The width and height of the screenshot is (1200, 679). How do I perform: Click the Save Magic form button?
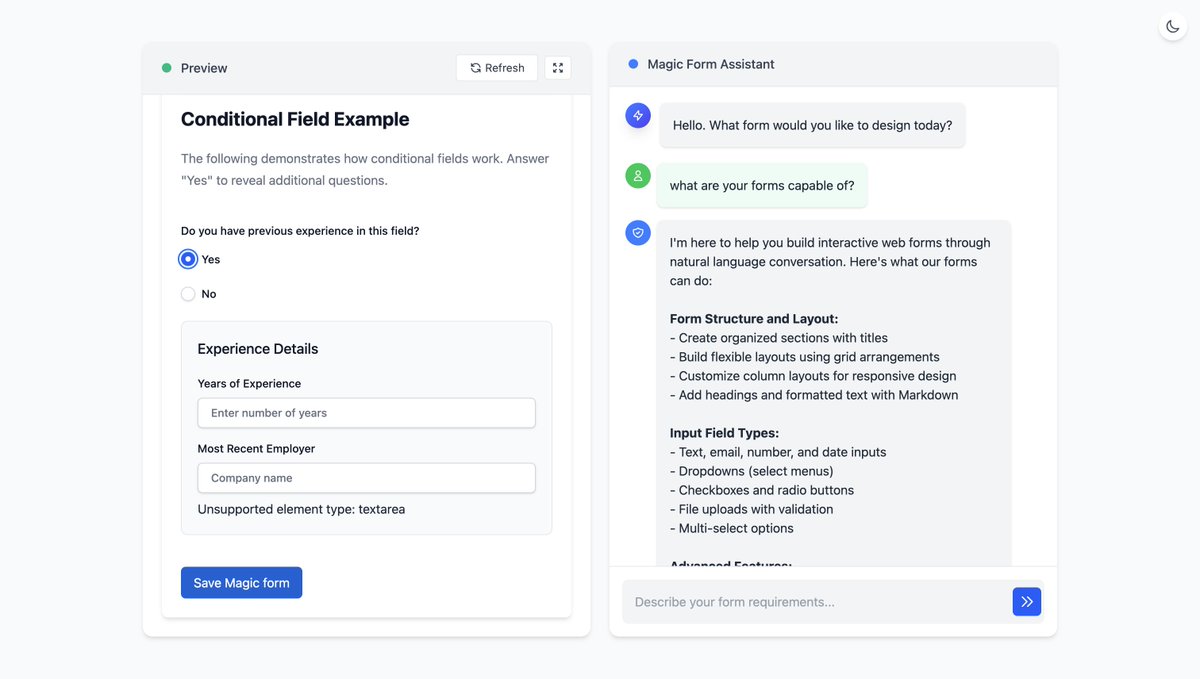pyautogui.click(x=241, y=583)
